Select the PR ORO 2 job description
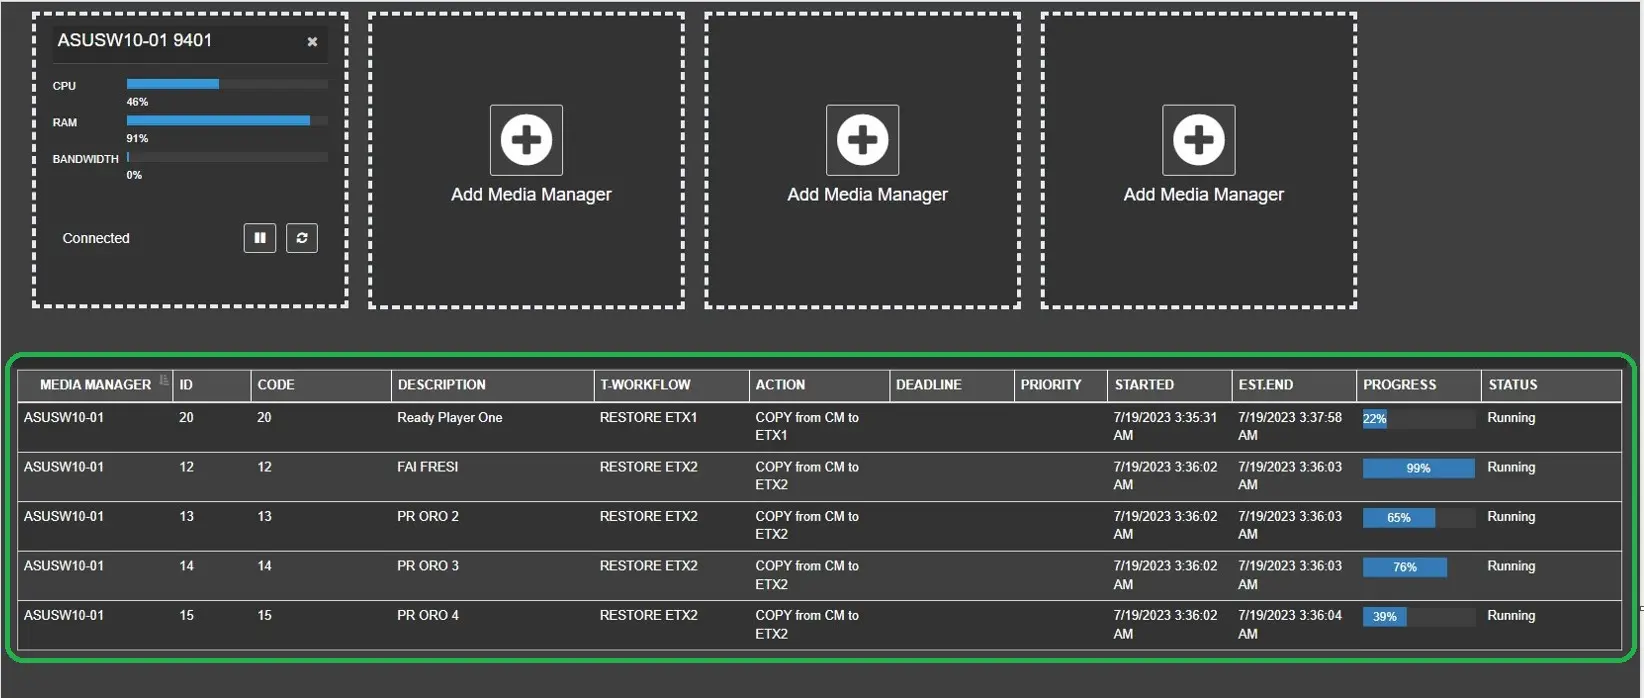This screenshot has width=1644, height=698. click(x=428, y=517)
